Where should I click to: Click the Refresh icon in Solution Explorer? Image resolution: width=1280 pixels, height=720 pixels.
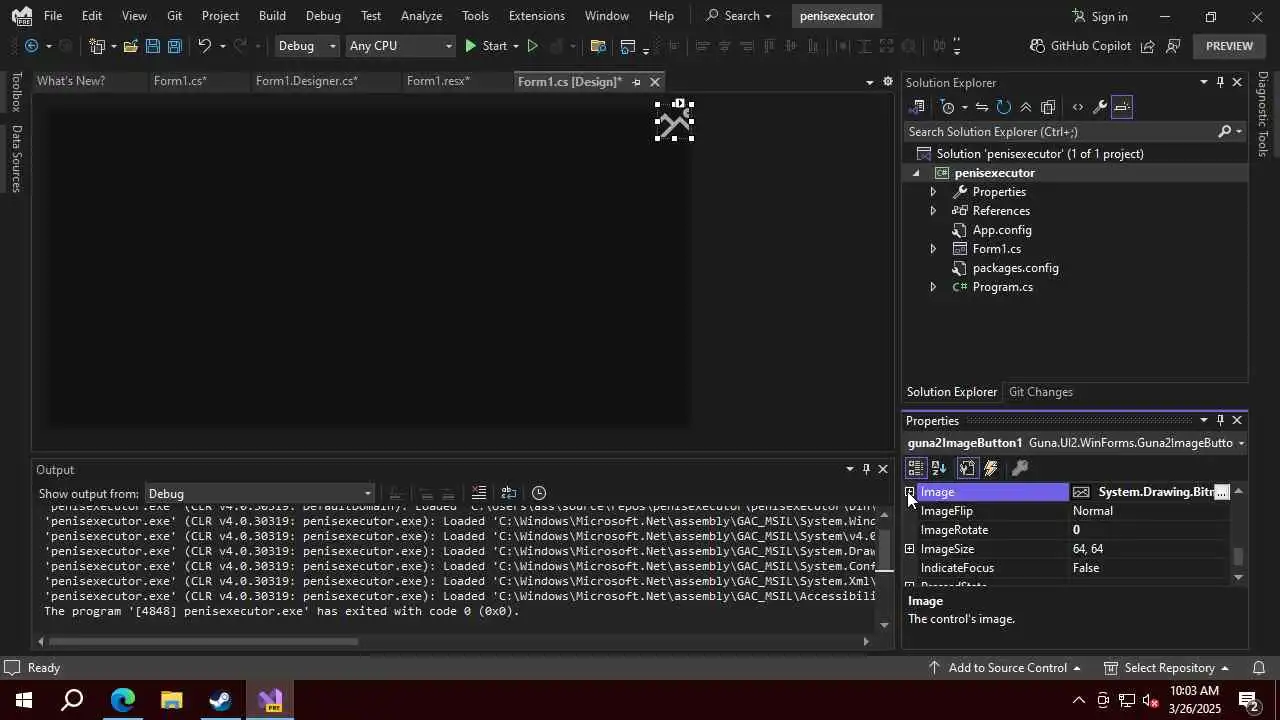click(x=1003, y=107)
